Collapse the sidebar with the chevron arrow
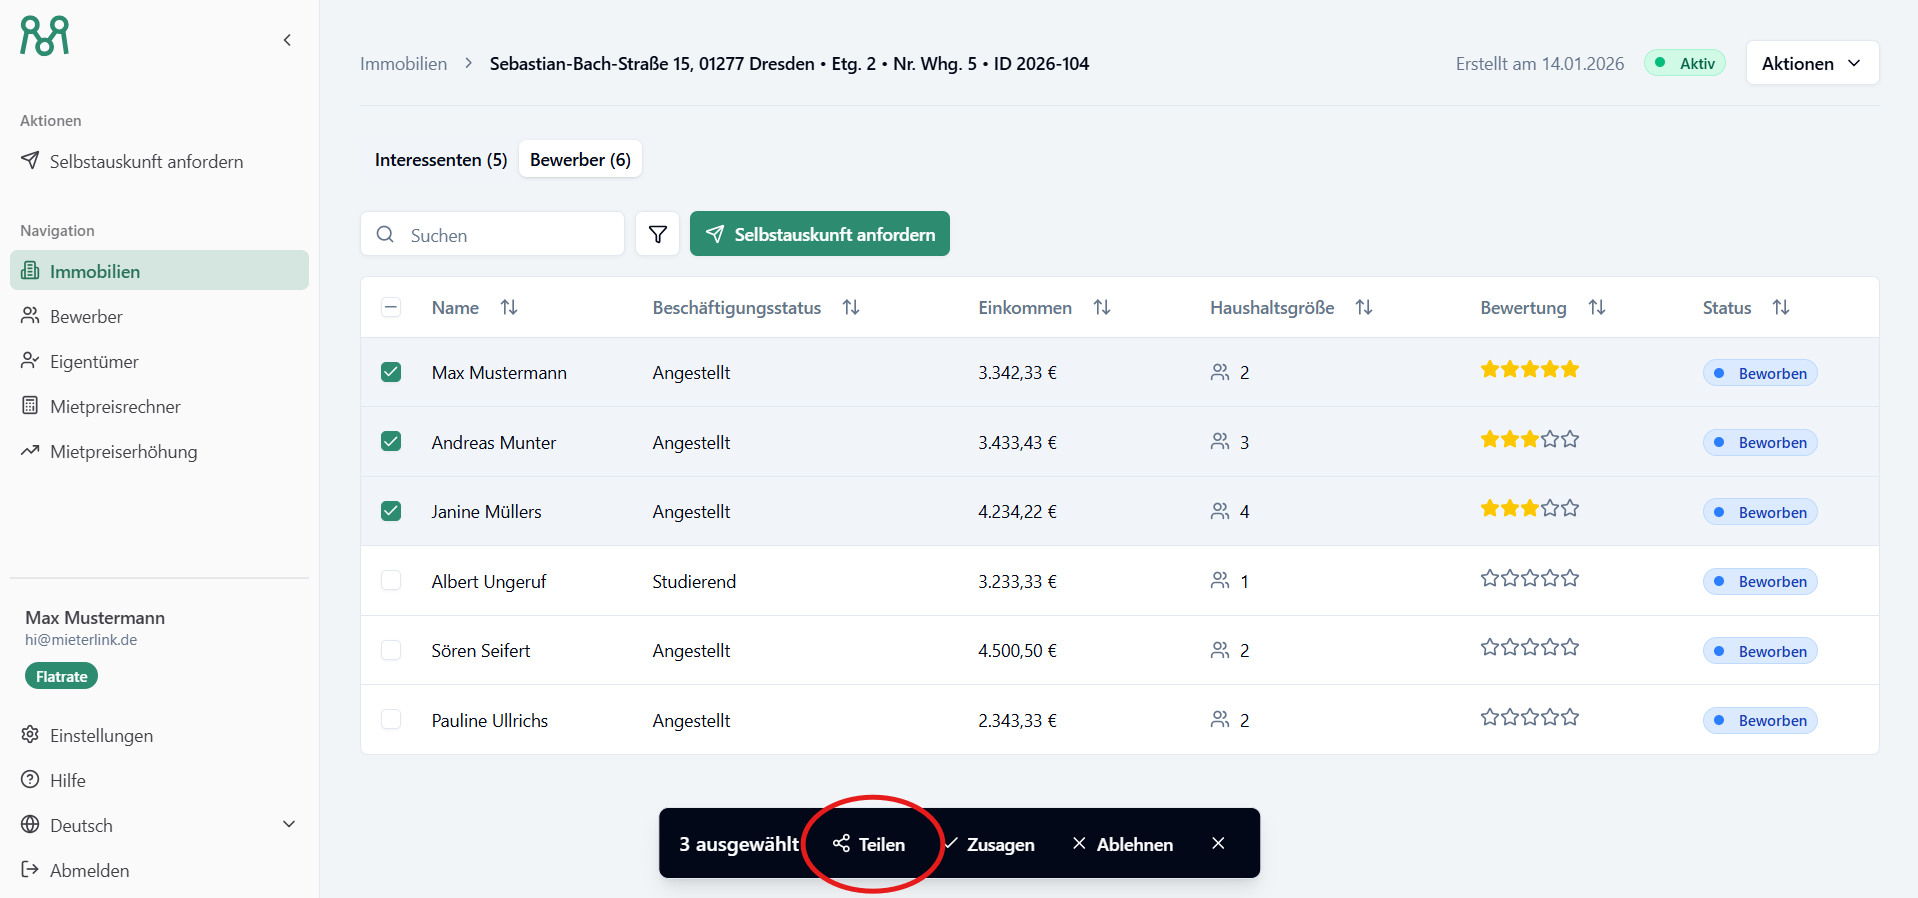Screen dimensions: 1918x898 click(287, 40)
